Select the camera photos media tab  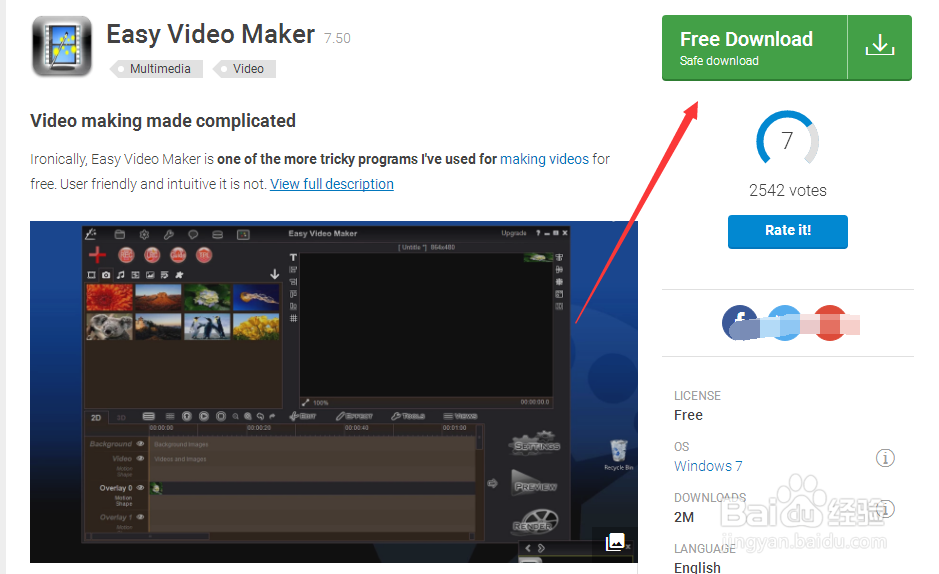pos(106,275)
